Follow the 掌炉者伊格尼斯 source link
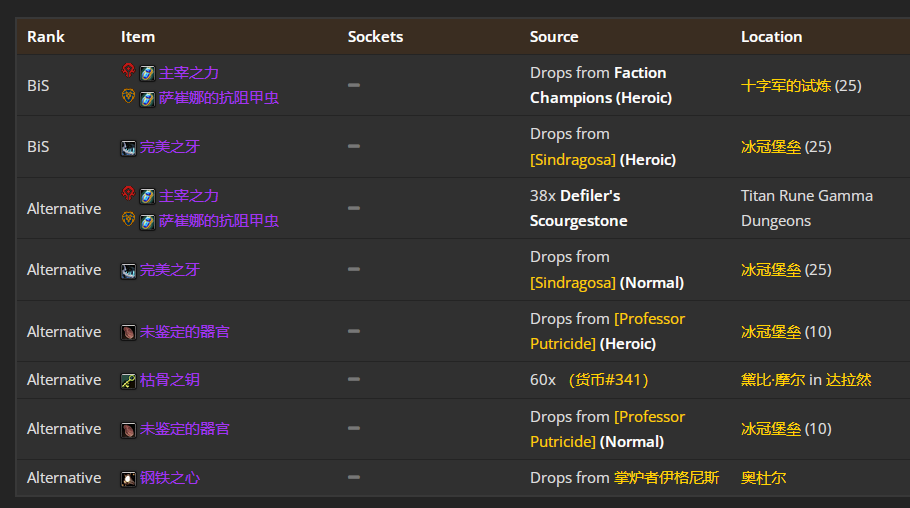 click(x=666, y=478)
